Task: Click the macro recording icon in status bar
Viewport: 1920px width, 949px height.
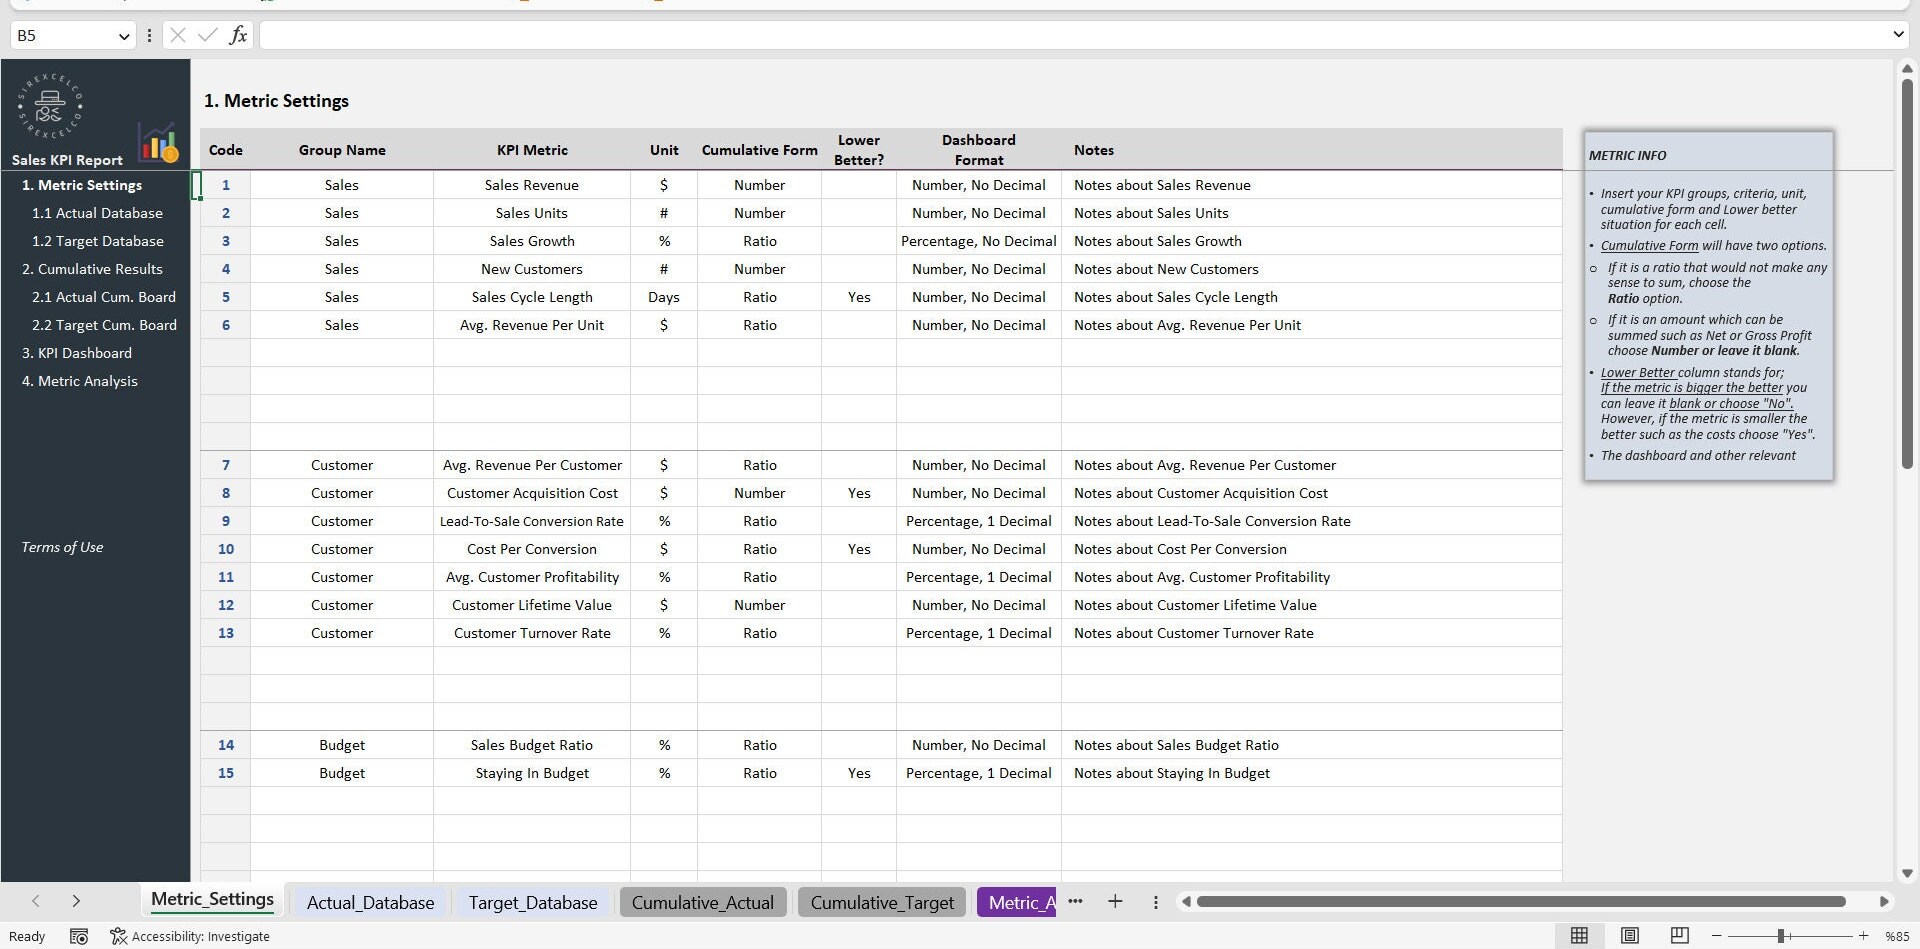Action: point(79,936)
